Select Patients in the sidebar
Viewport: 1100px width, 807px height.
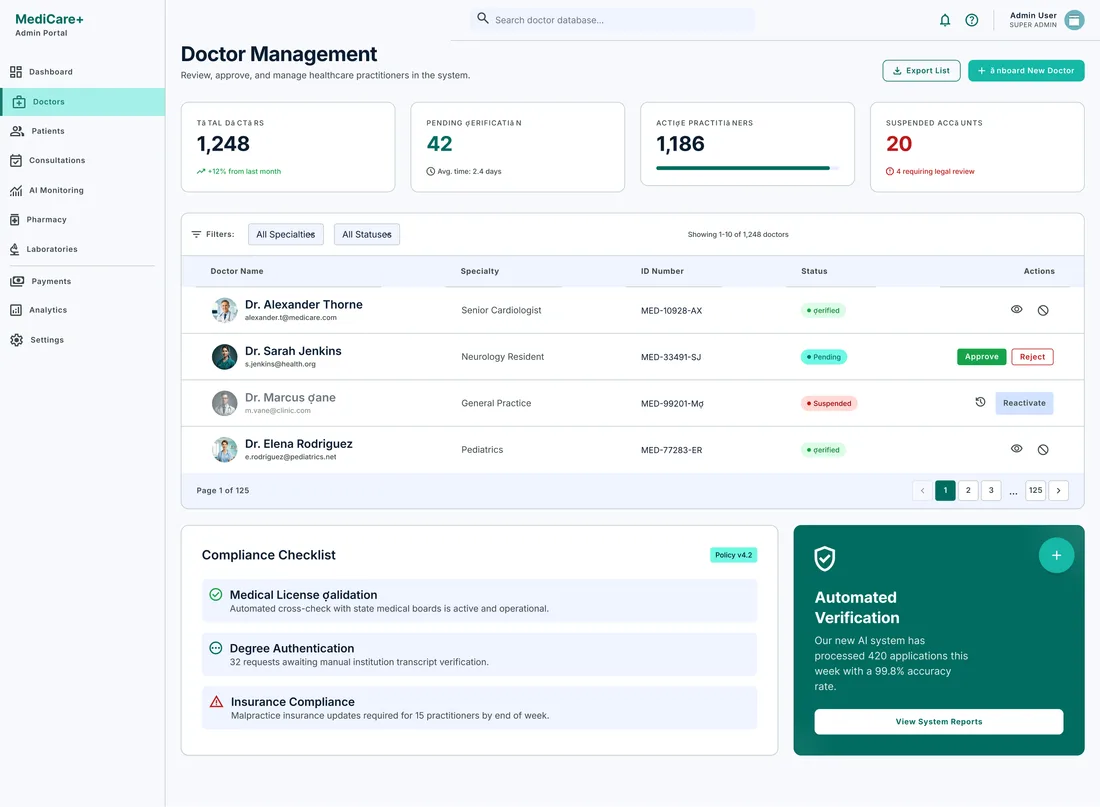pos(83,131)
